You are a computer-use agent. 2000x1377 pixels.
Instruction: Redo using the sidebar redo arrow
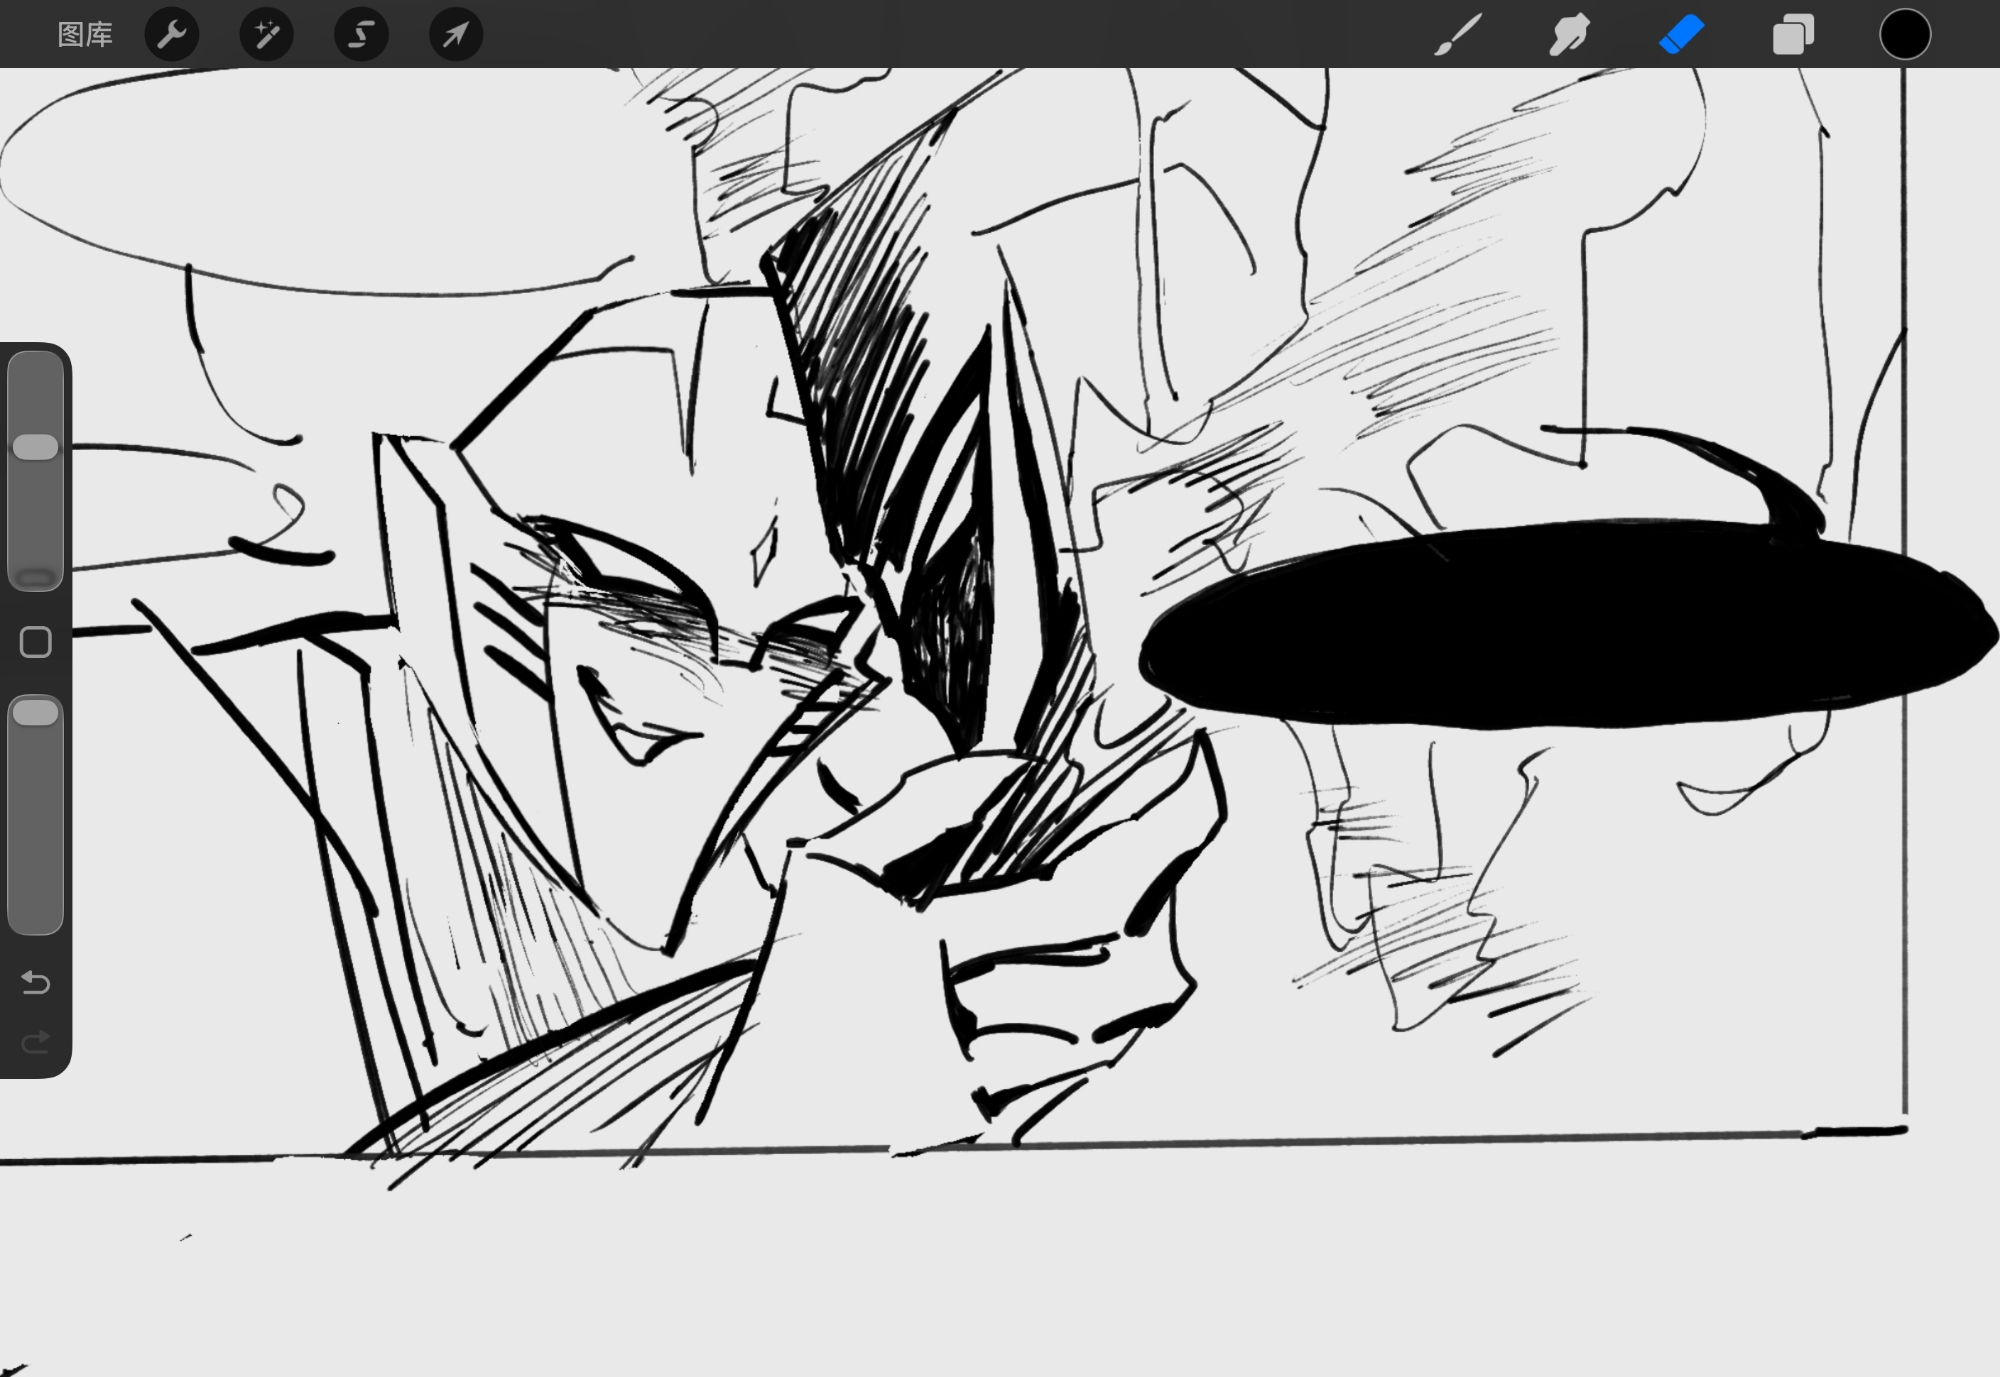point(36,1043)
